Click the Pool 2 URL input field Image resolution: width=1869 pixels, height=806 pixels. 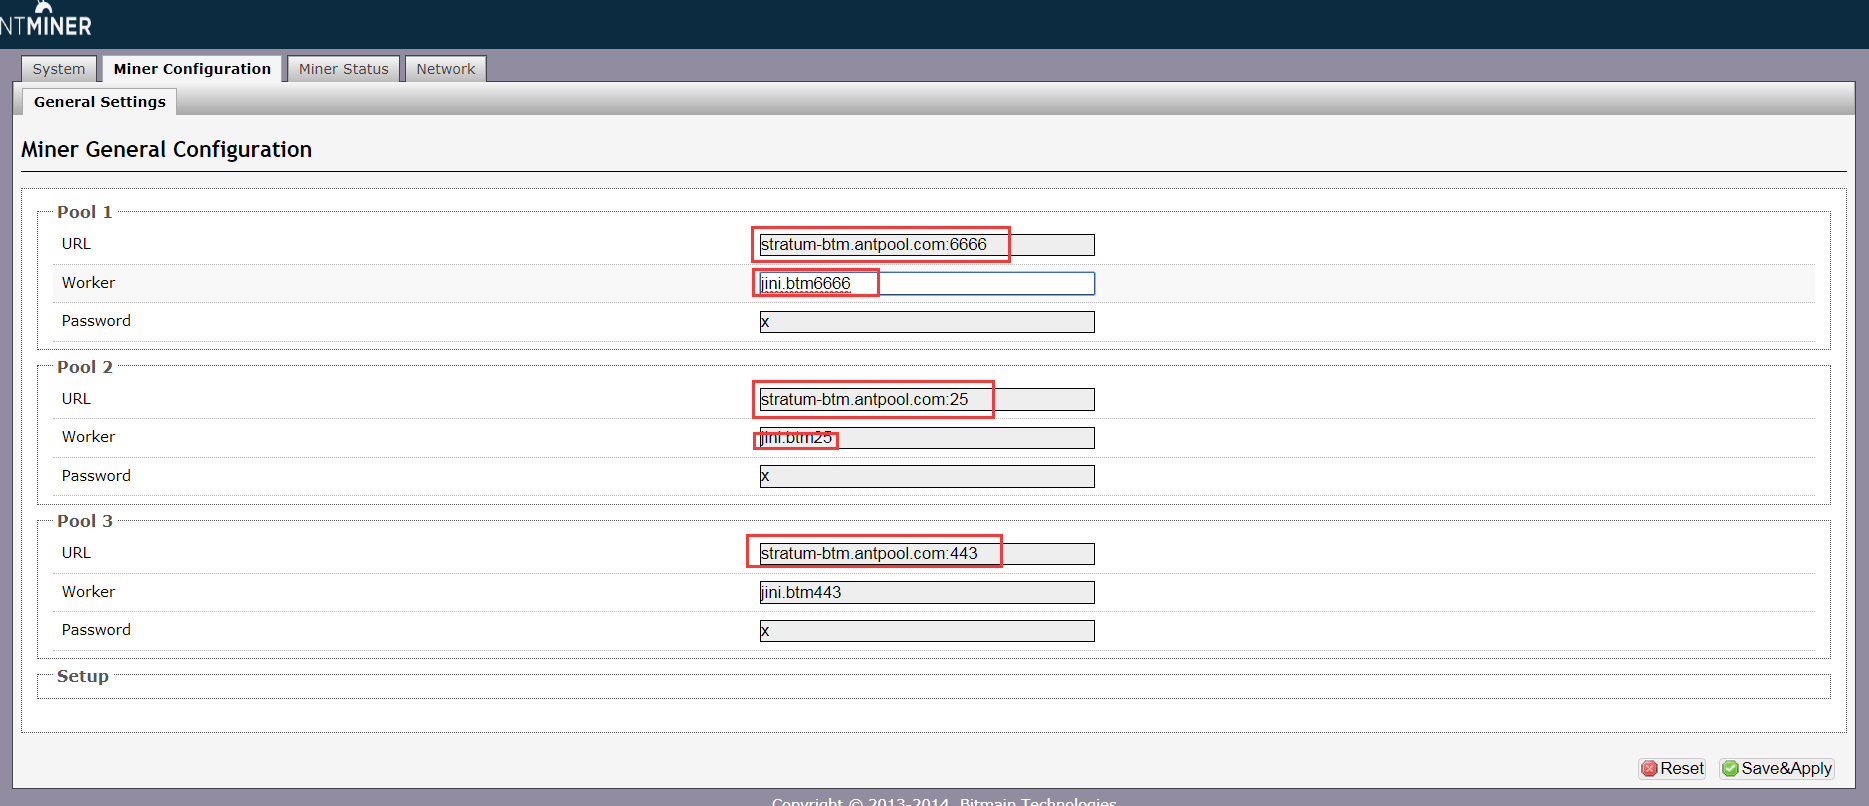click(x=927, y=400)
